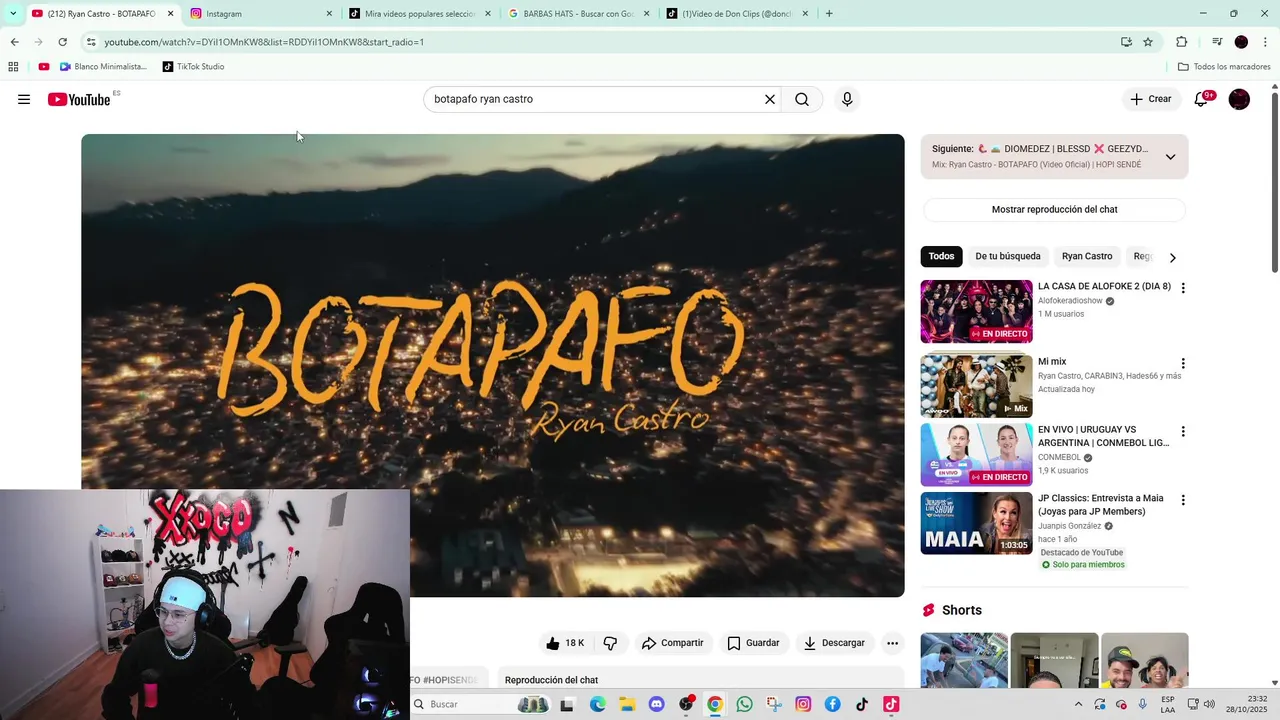
Task: Open the JP Classics MAIA thumbnail
Action: (976, 523)
